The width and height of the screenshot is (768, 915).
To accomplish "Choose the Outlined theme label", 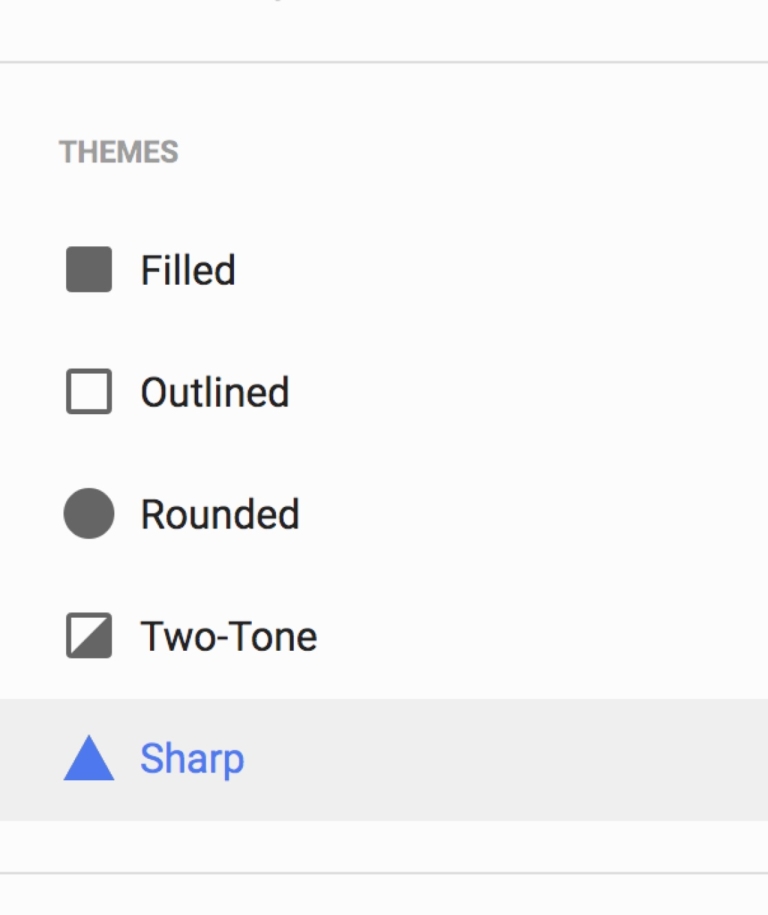I will (214, 392).
